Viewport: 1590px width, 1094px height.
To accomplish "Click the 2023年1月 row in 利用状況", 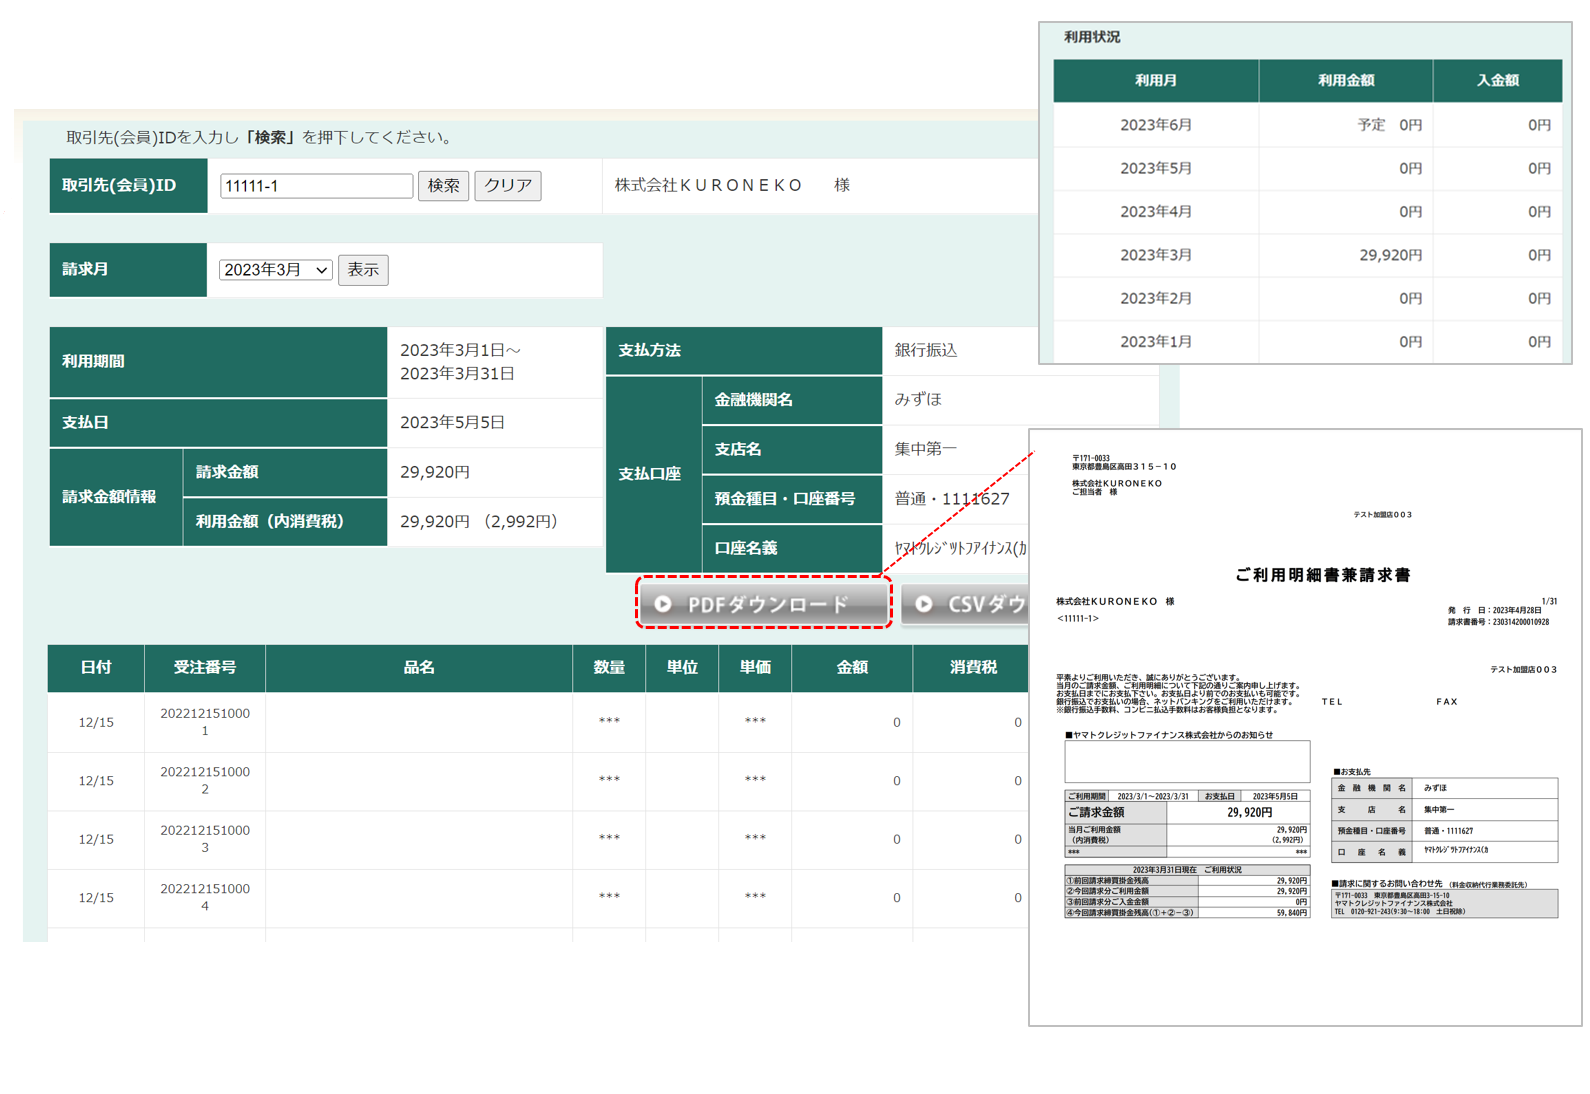I will click(1308, 341).
